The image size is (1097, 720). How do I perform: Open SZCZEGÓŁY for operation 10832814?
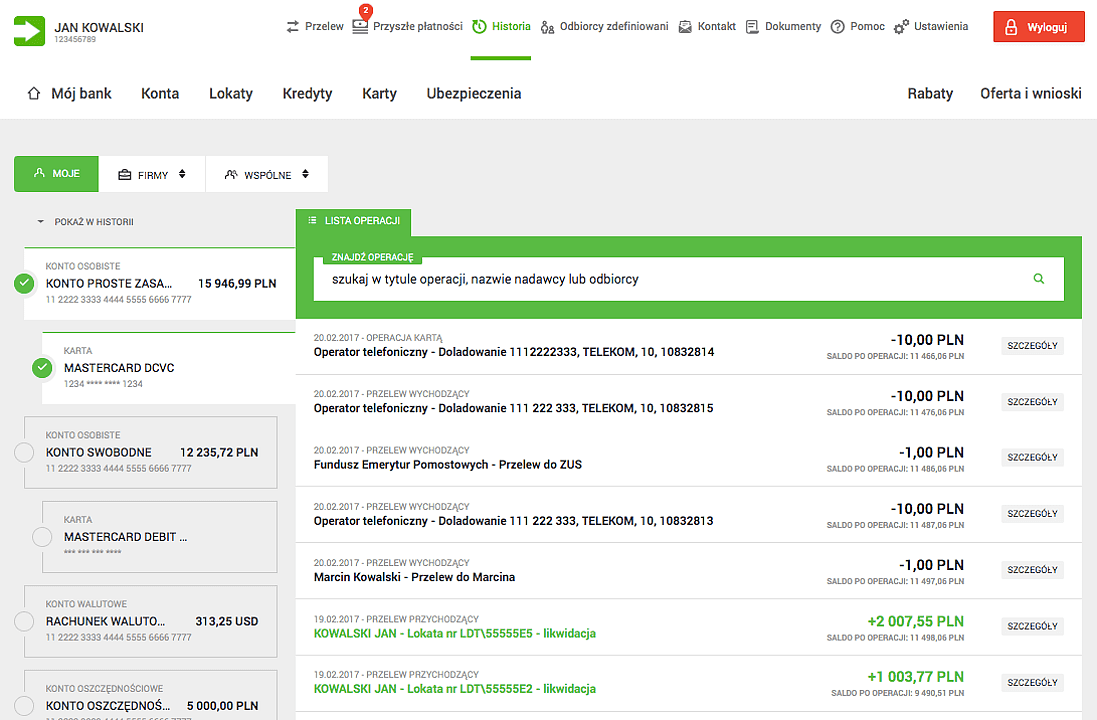[1032, 346]
